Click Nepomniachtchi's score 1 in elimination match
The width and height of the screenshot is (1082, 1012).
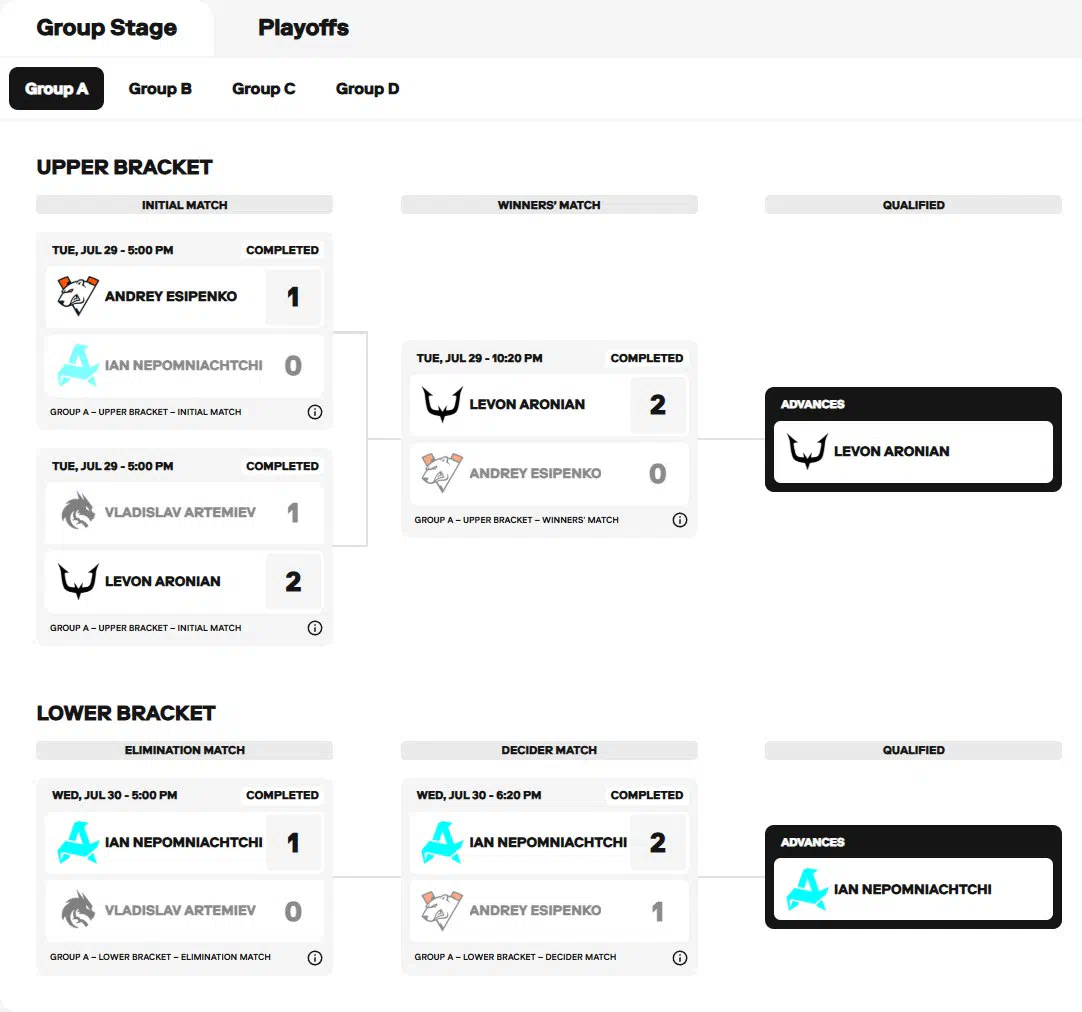(x=293, y=842)
